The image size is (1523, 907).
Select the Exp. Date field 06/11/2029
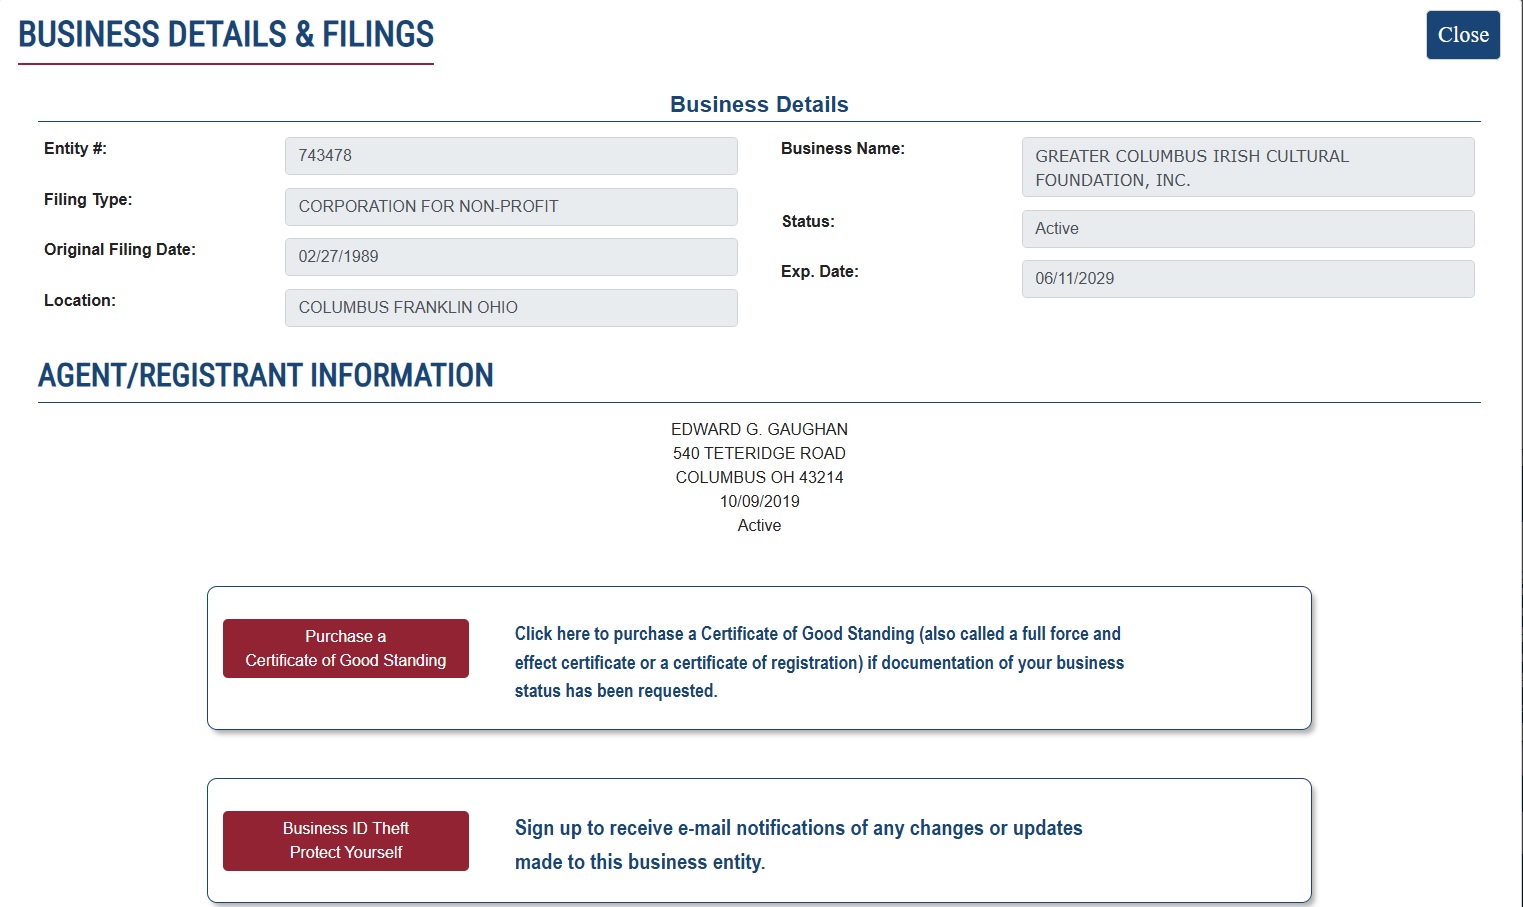click(x=1247, y=279)
